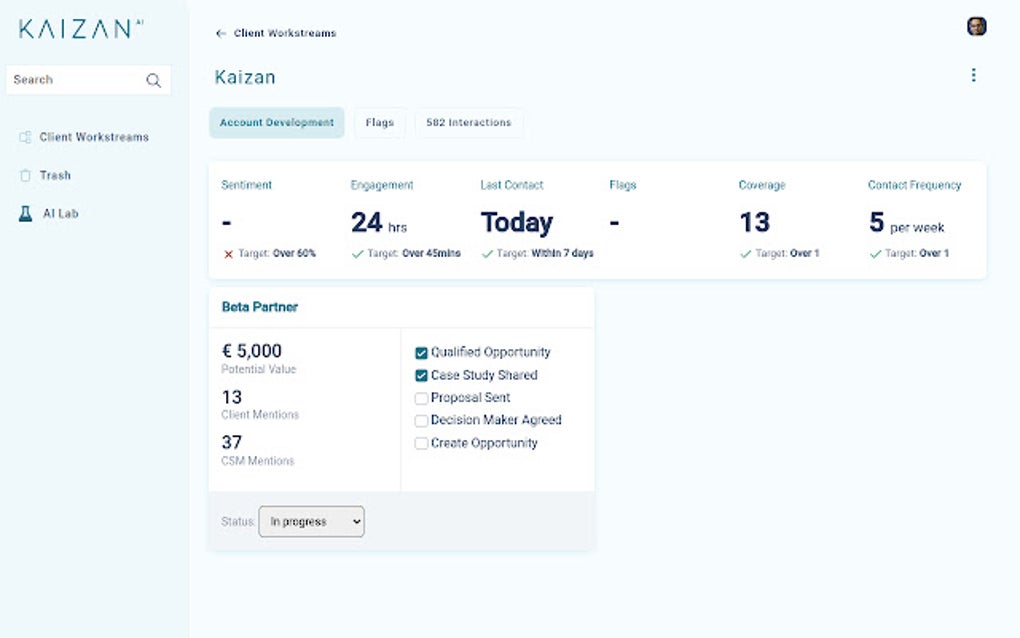This screenshot has height=638, width=1020.
Task: Select the Account Development tab
Action: click(x=276, y=122)
